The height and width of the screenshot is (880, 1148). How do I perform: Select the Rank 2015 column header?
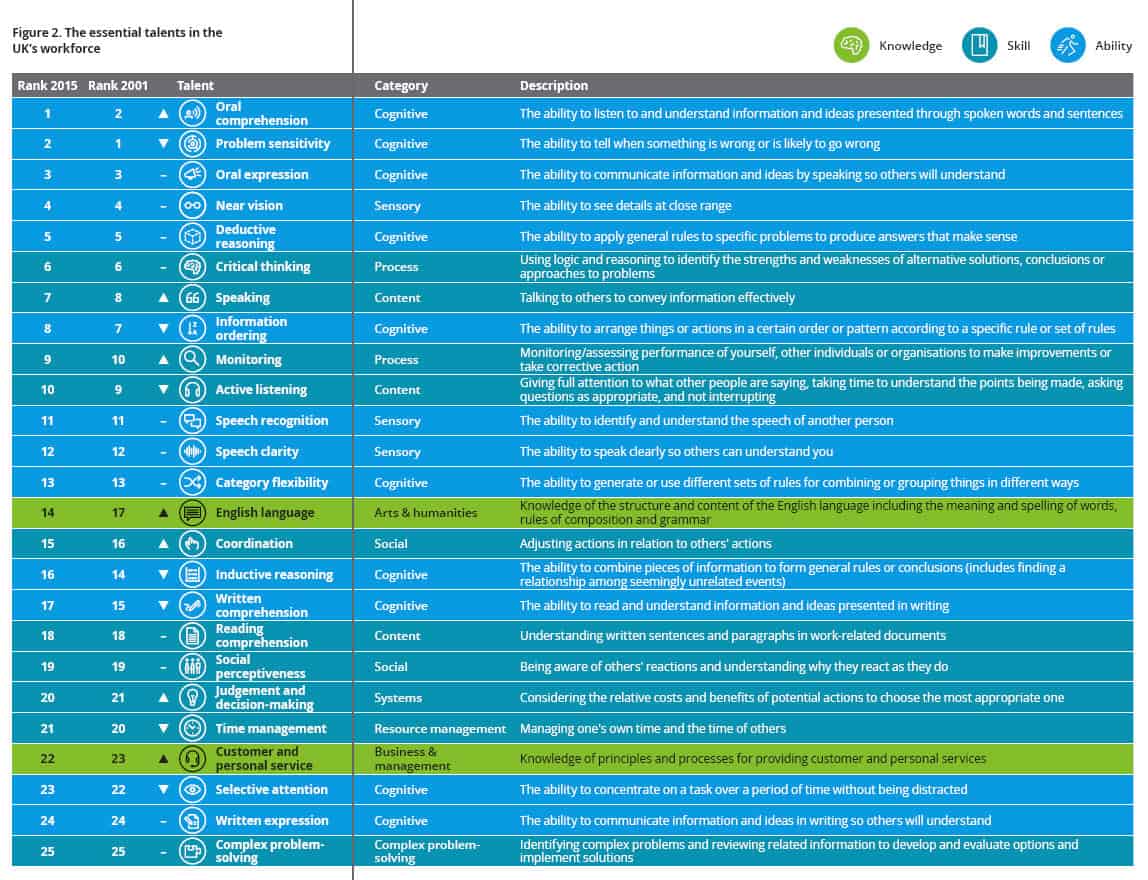coord(47,86)
